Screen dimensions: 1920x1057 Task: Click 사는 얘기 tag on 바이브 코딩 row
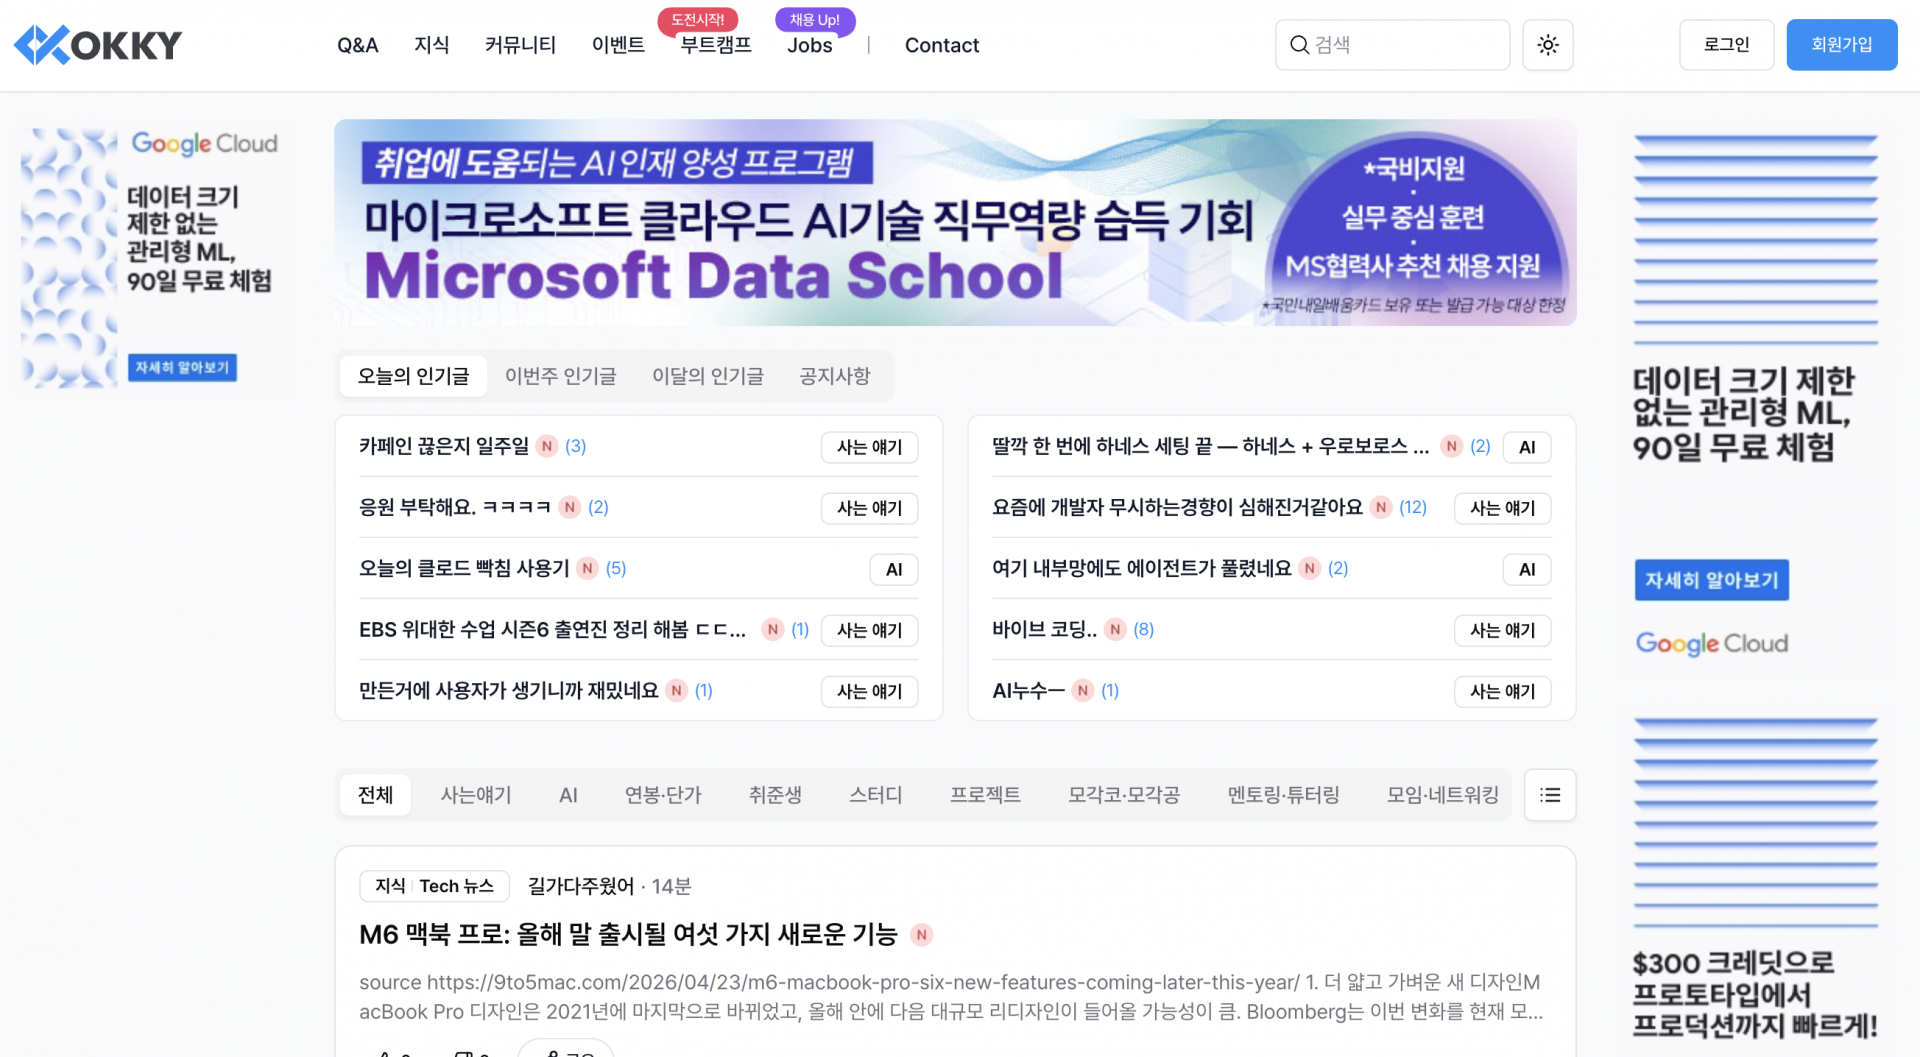1502,630
